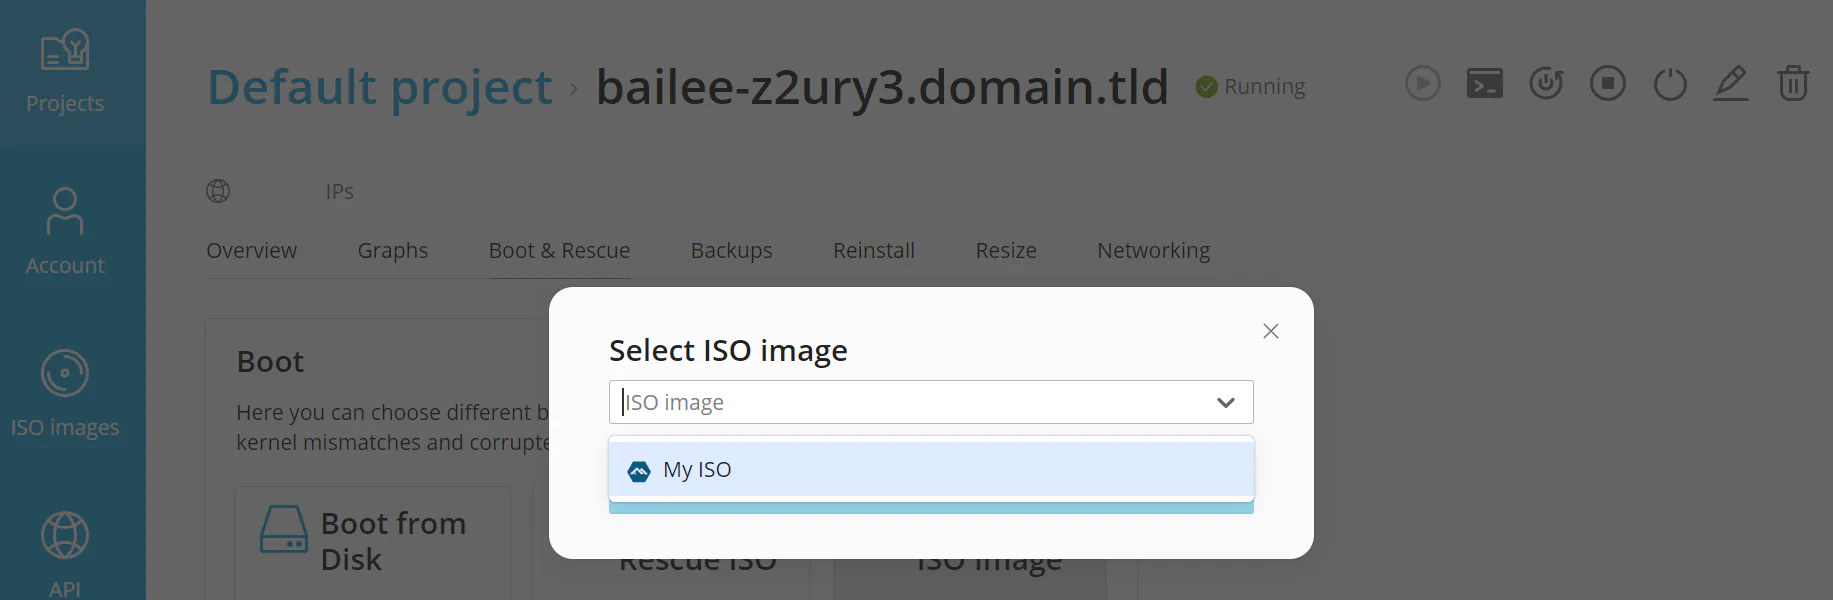Click the Start server play icon

coord(1423,83)
